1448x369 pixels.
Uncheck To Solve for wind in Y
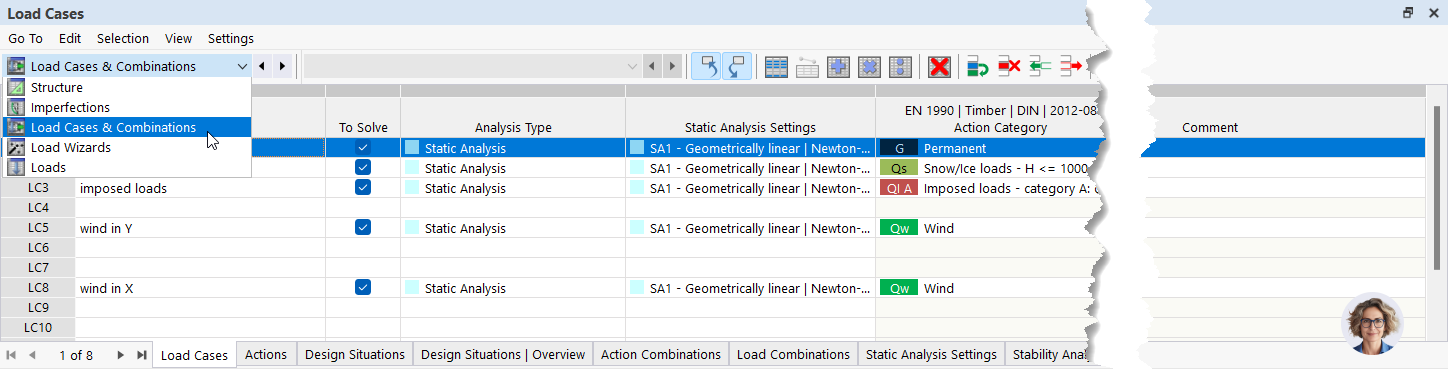(x=363, y=228)
